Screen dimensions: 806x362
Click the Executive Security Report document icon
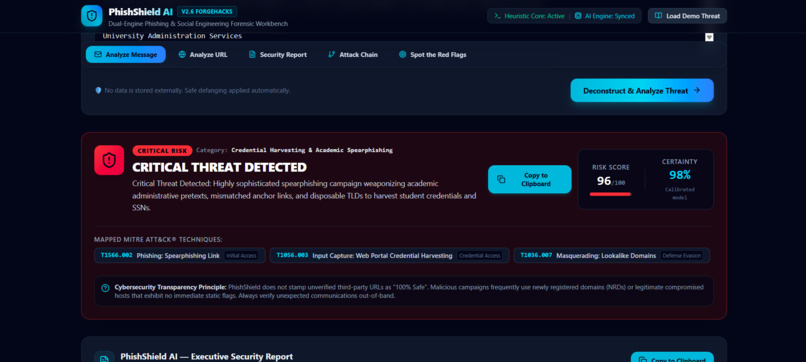[104, 358]
